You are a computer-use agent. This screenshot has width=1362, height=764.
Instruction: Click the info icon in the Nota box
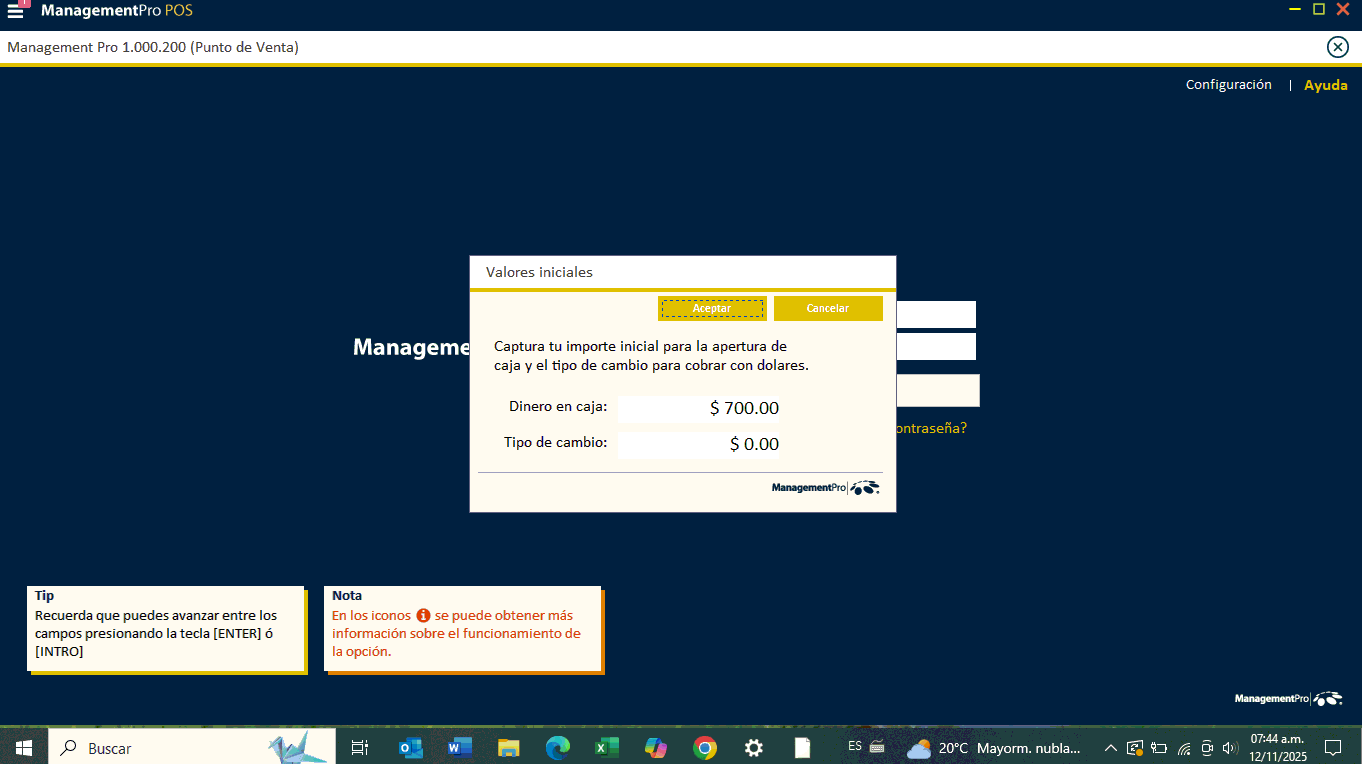[x=423, y=616]
